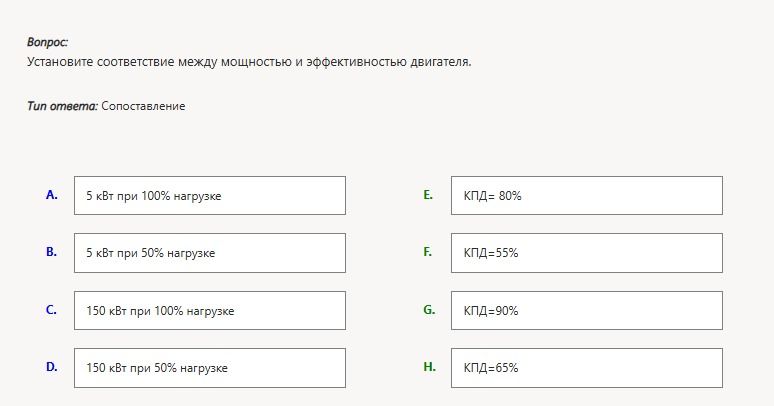Click the 'Тип ответа:' label

click(63, 106)
